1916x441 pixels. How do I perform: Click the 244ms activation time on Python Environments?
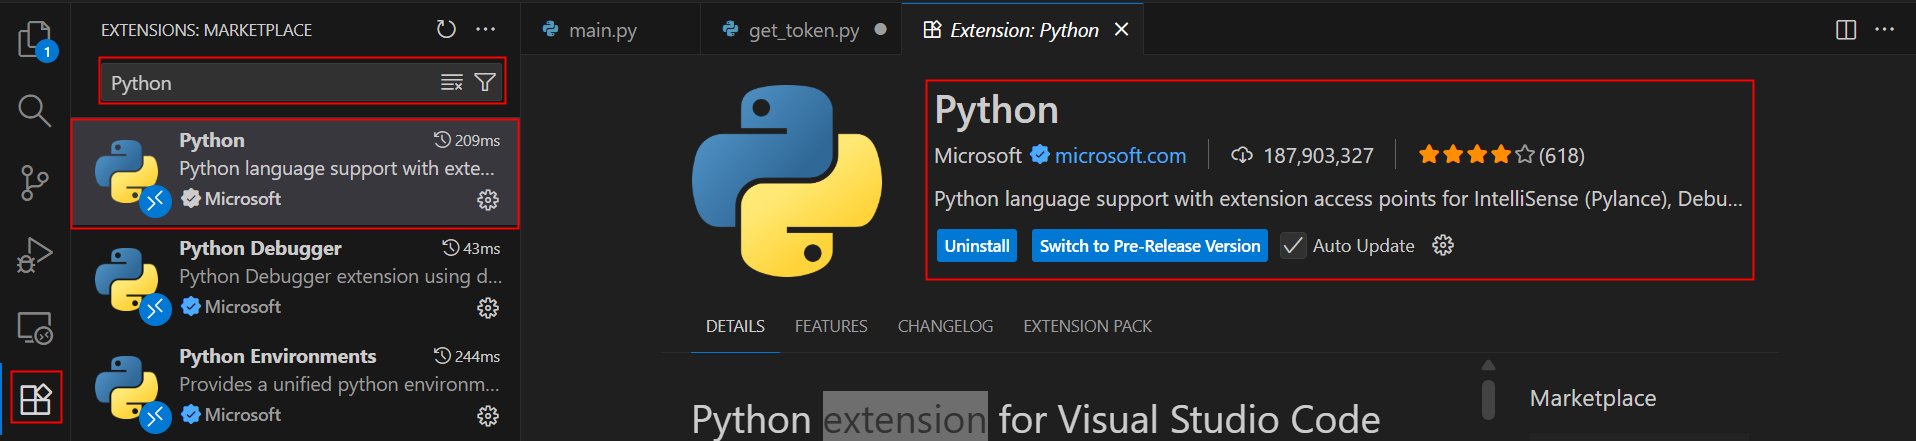point(467,356)
